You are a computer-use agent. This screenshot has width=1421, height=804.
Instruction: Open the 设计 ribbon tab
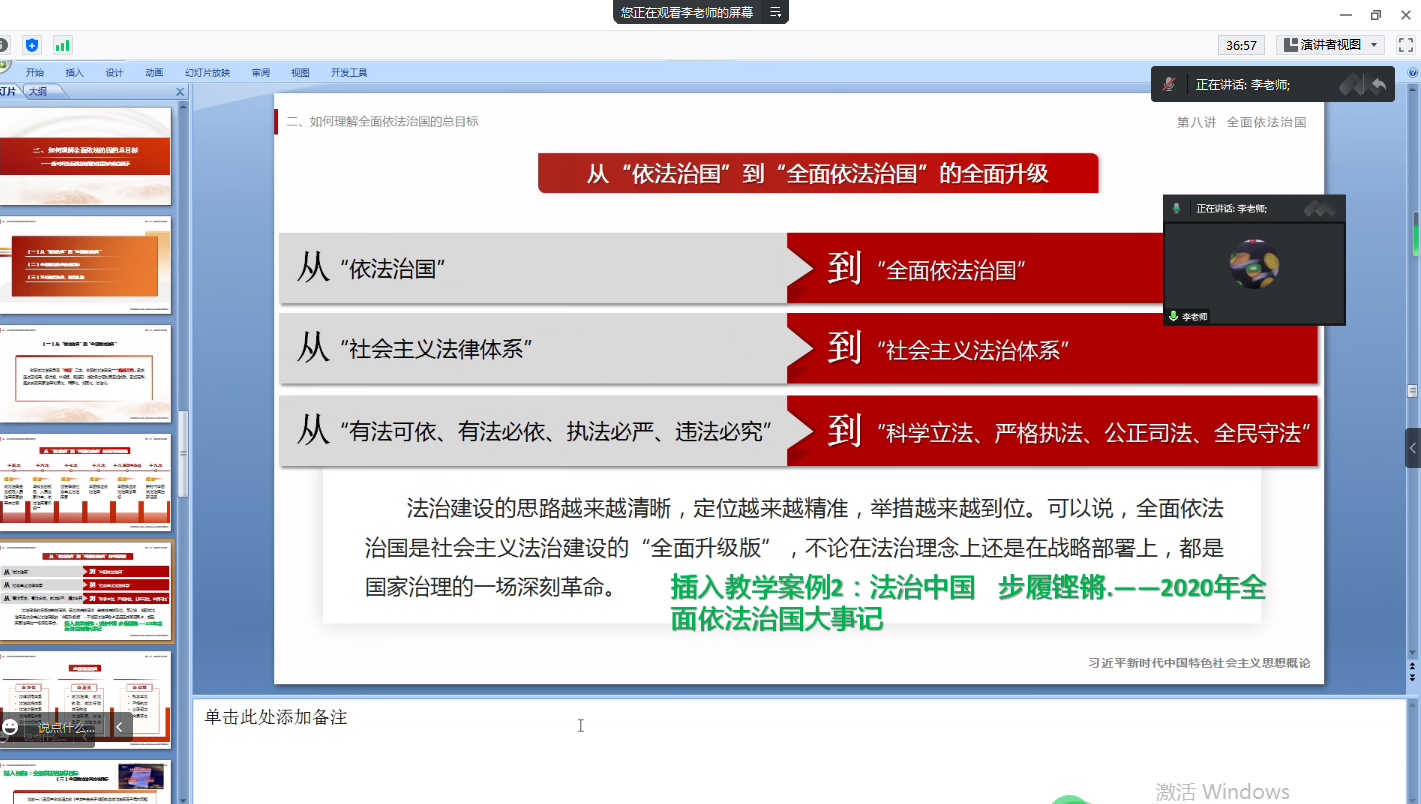(115, 73)
